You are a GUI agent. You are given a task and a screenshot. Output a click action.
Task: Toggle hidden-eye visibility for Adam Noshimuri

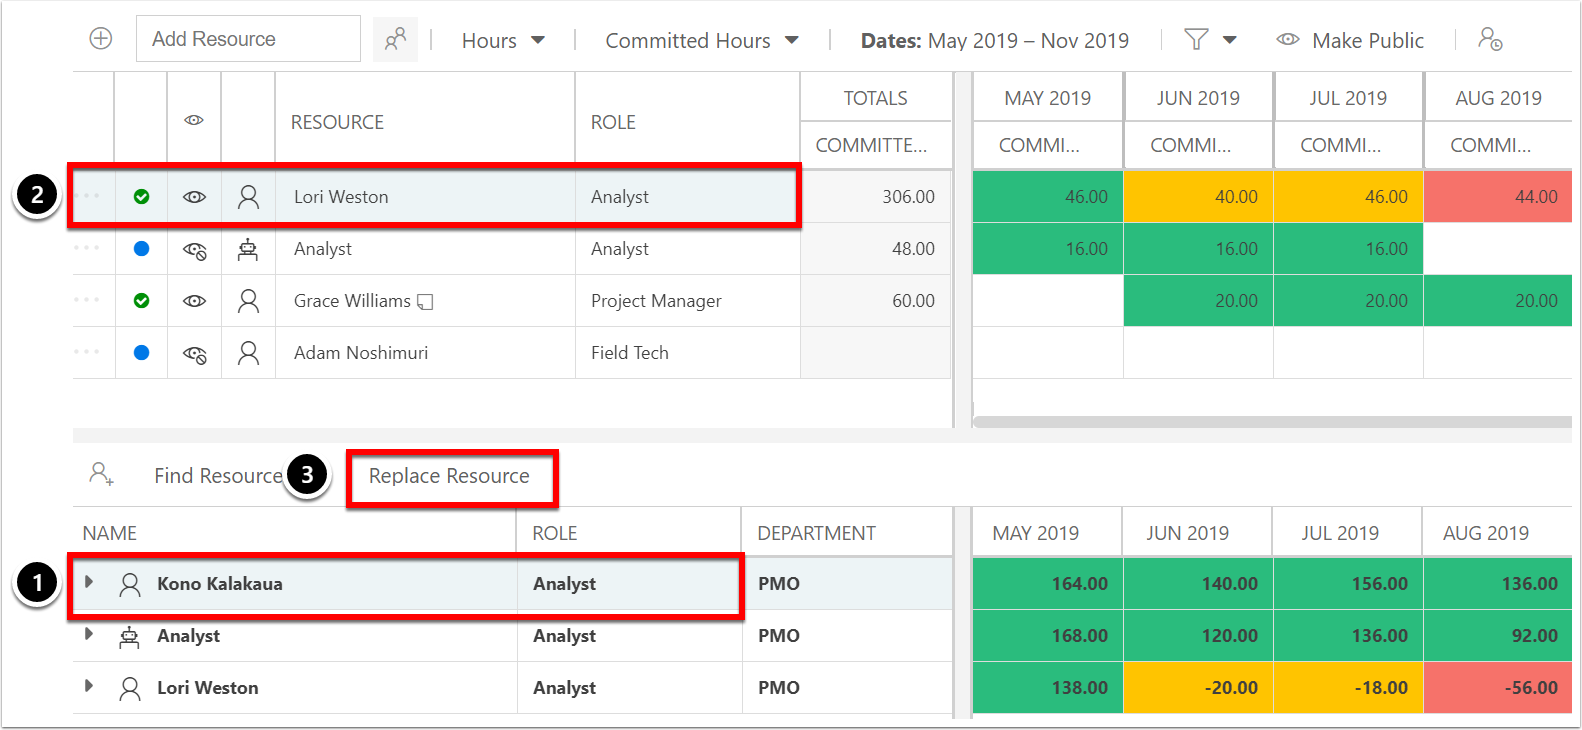(x=194, y=354)
